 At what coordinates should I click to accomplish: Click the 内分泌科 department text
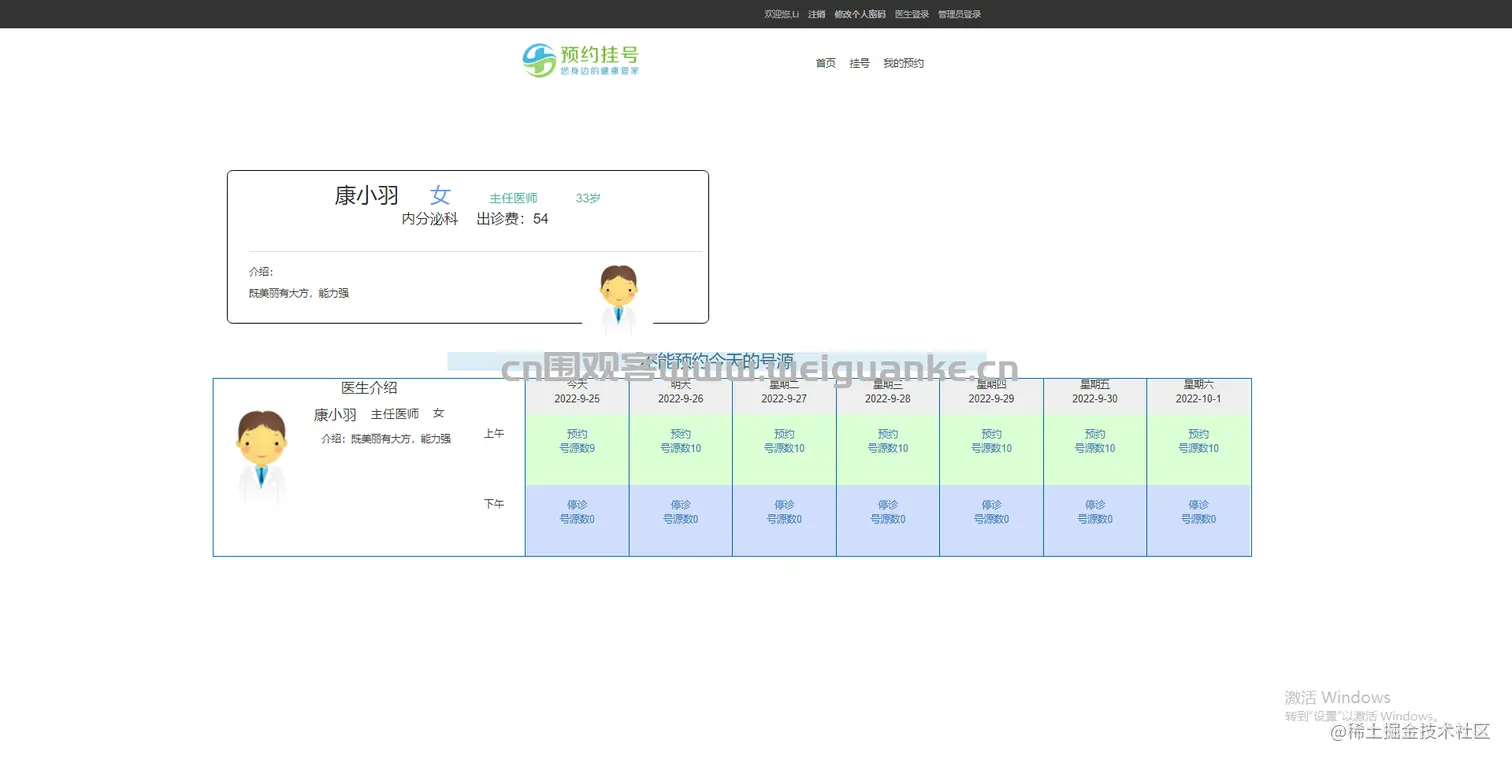click(430, 219)
